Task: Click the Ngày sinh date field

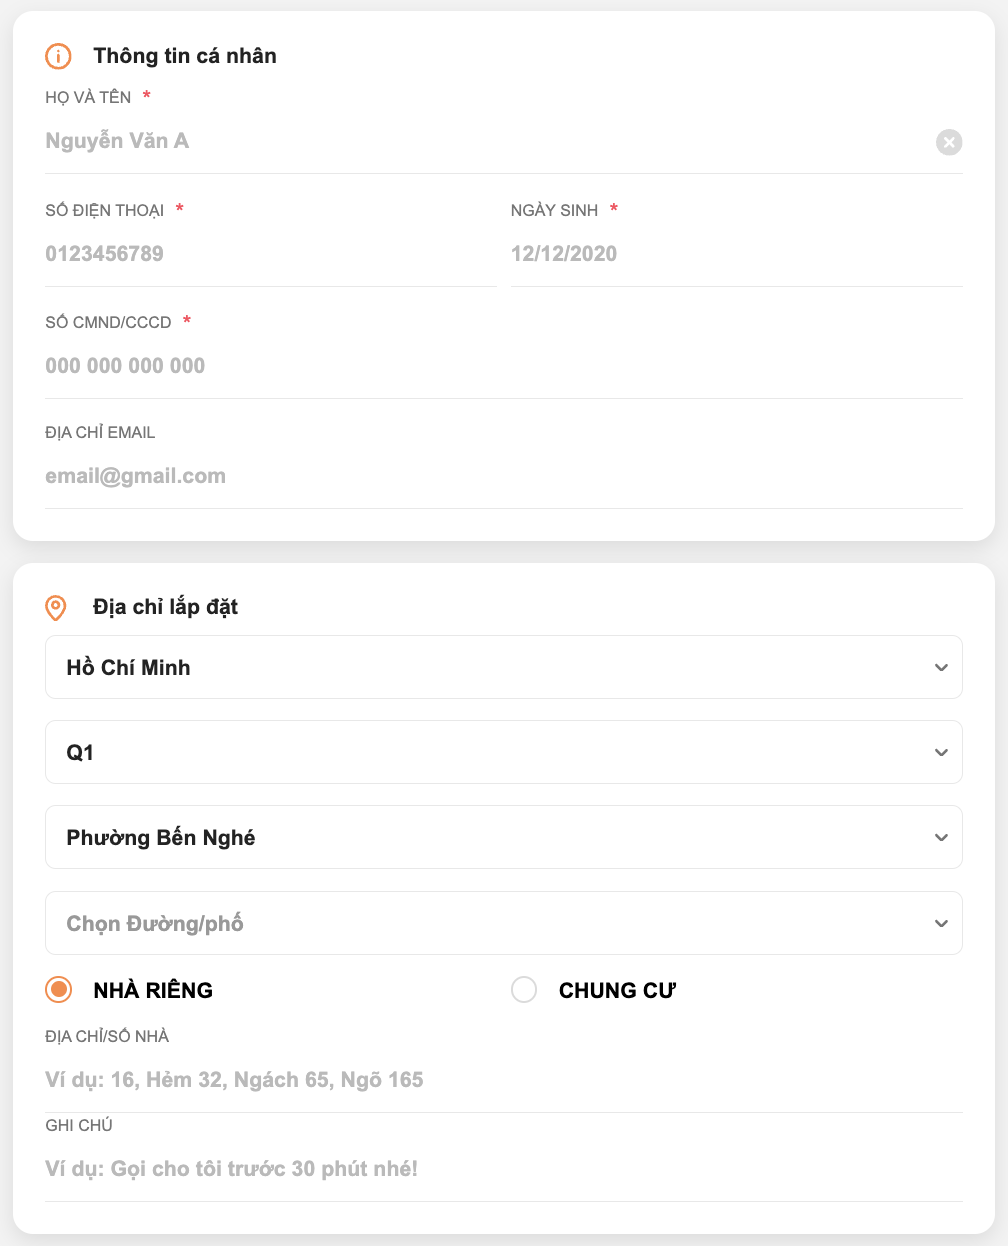Action: click(x=736, y=254)
